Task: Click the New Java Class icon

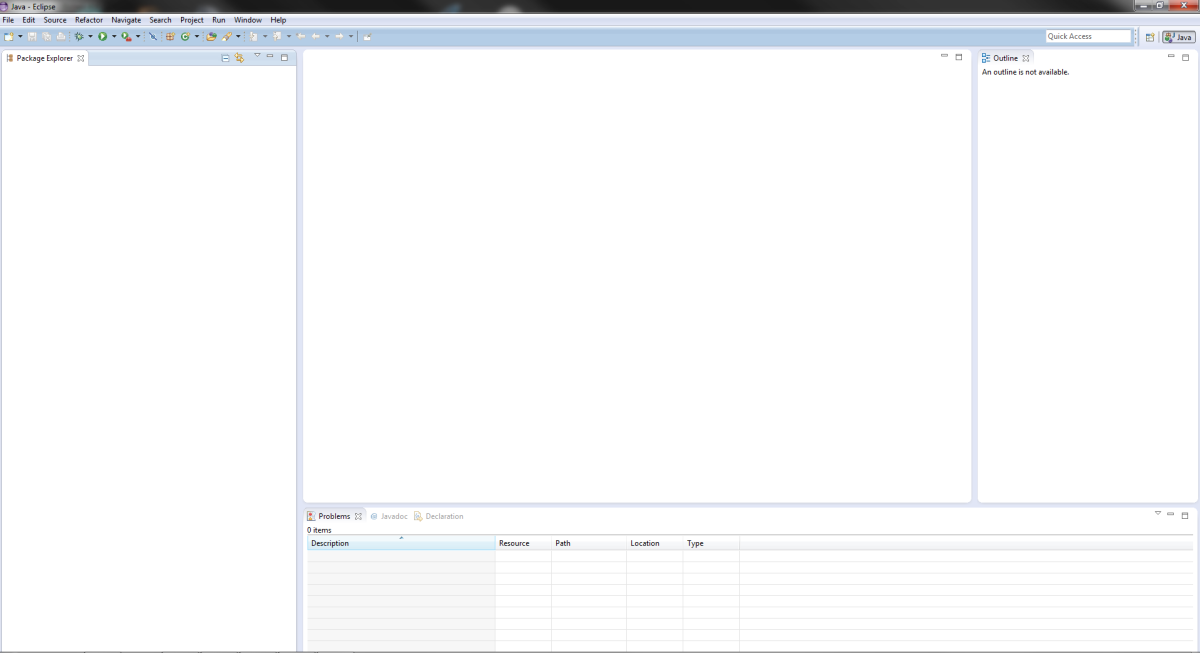Action: [x=185, y=36]
